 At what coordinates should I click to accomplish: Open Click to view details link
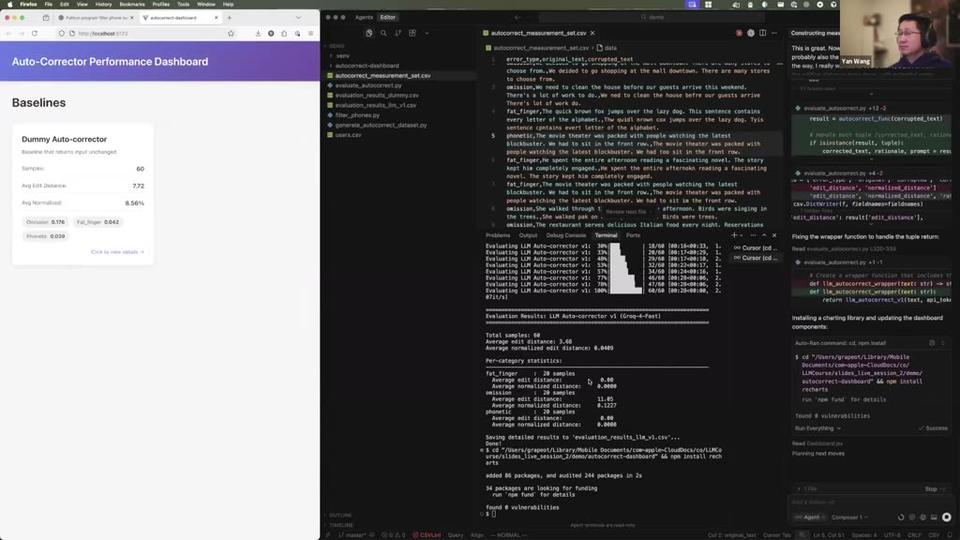tap(117, 252)
